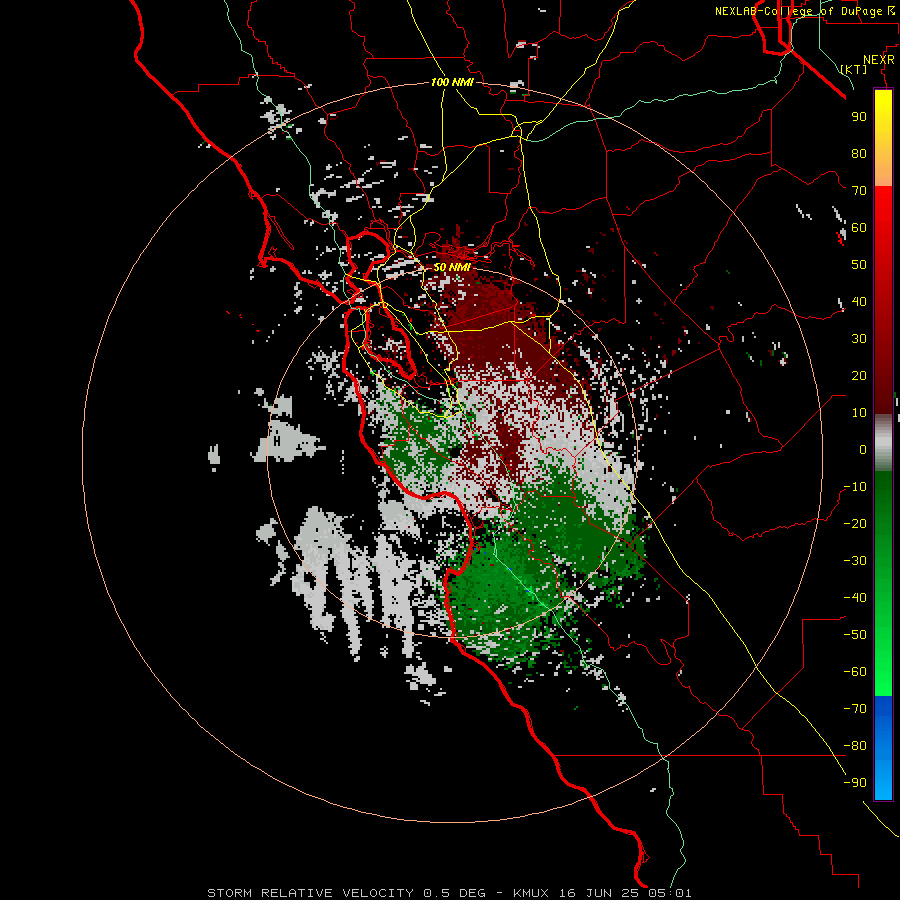The image size is (900, 900).
Task: Click the 100 NMI range ring label
Action: [x=452, y=82]
